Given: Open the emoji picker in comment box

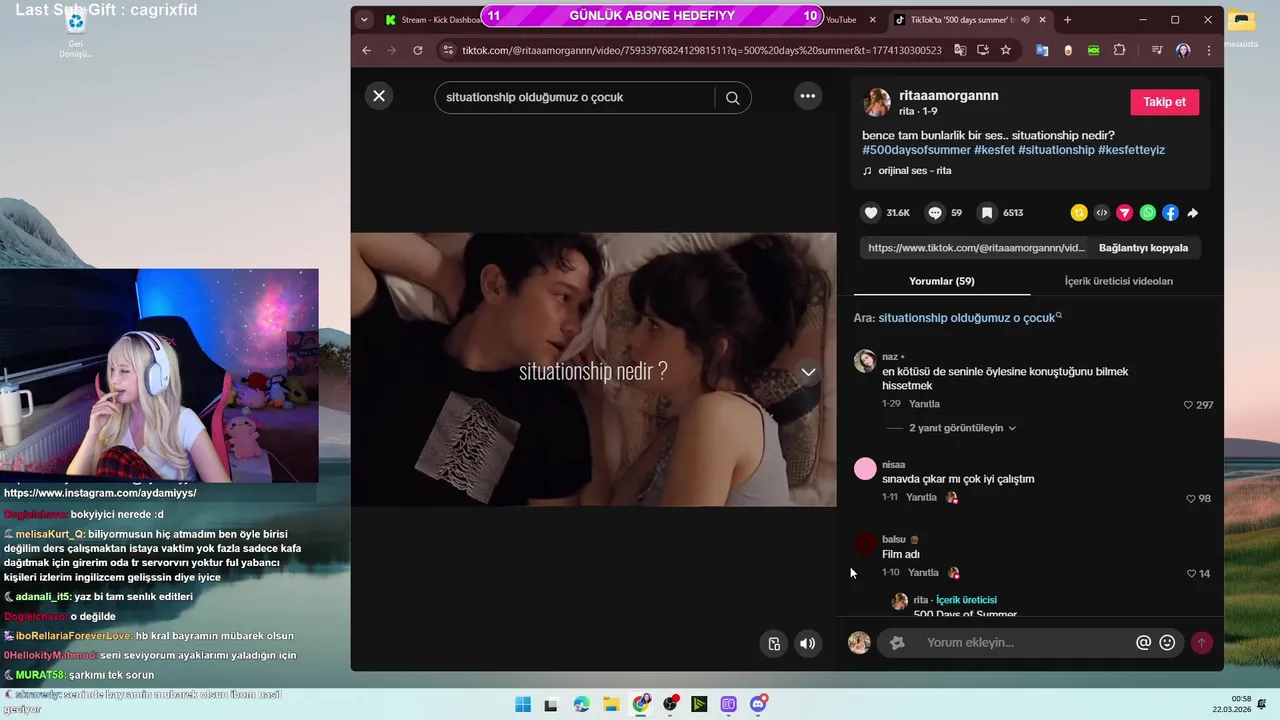Looking at the screenshot, I should point(1167,642).
